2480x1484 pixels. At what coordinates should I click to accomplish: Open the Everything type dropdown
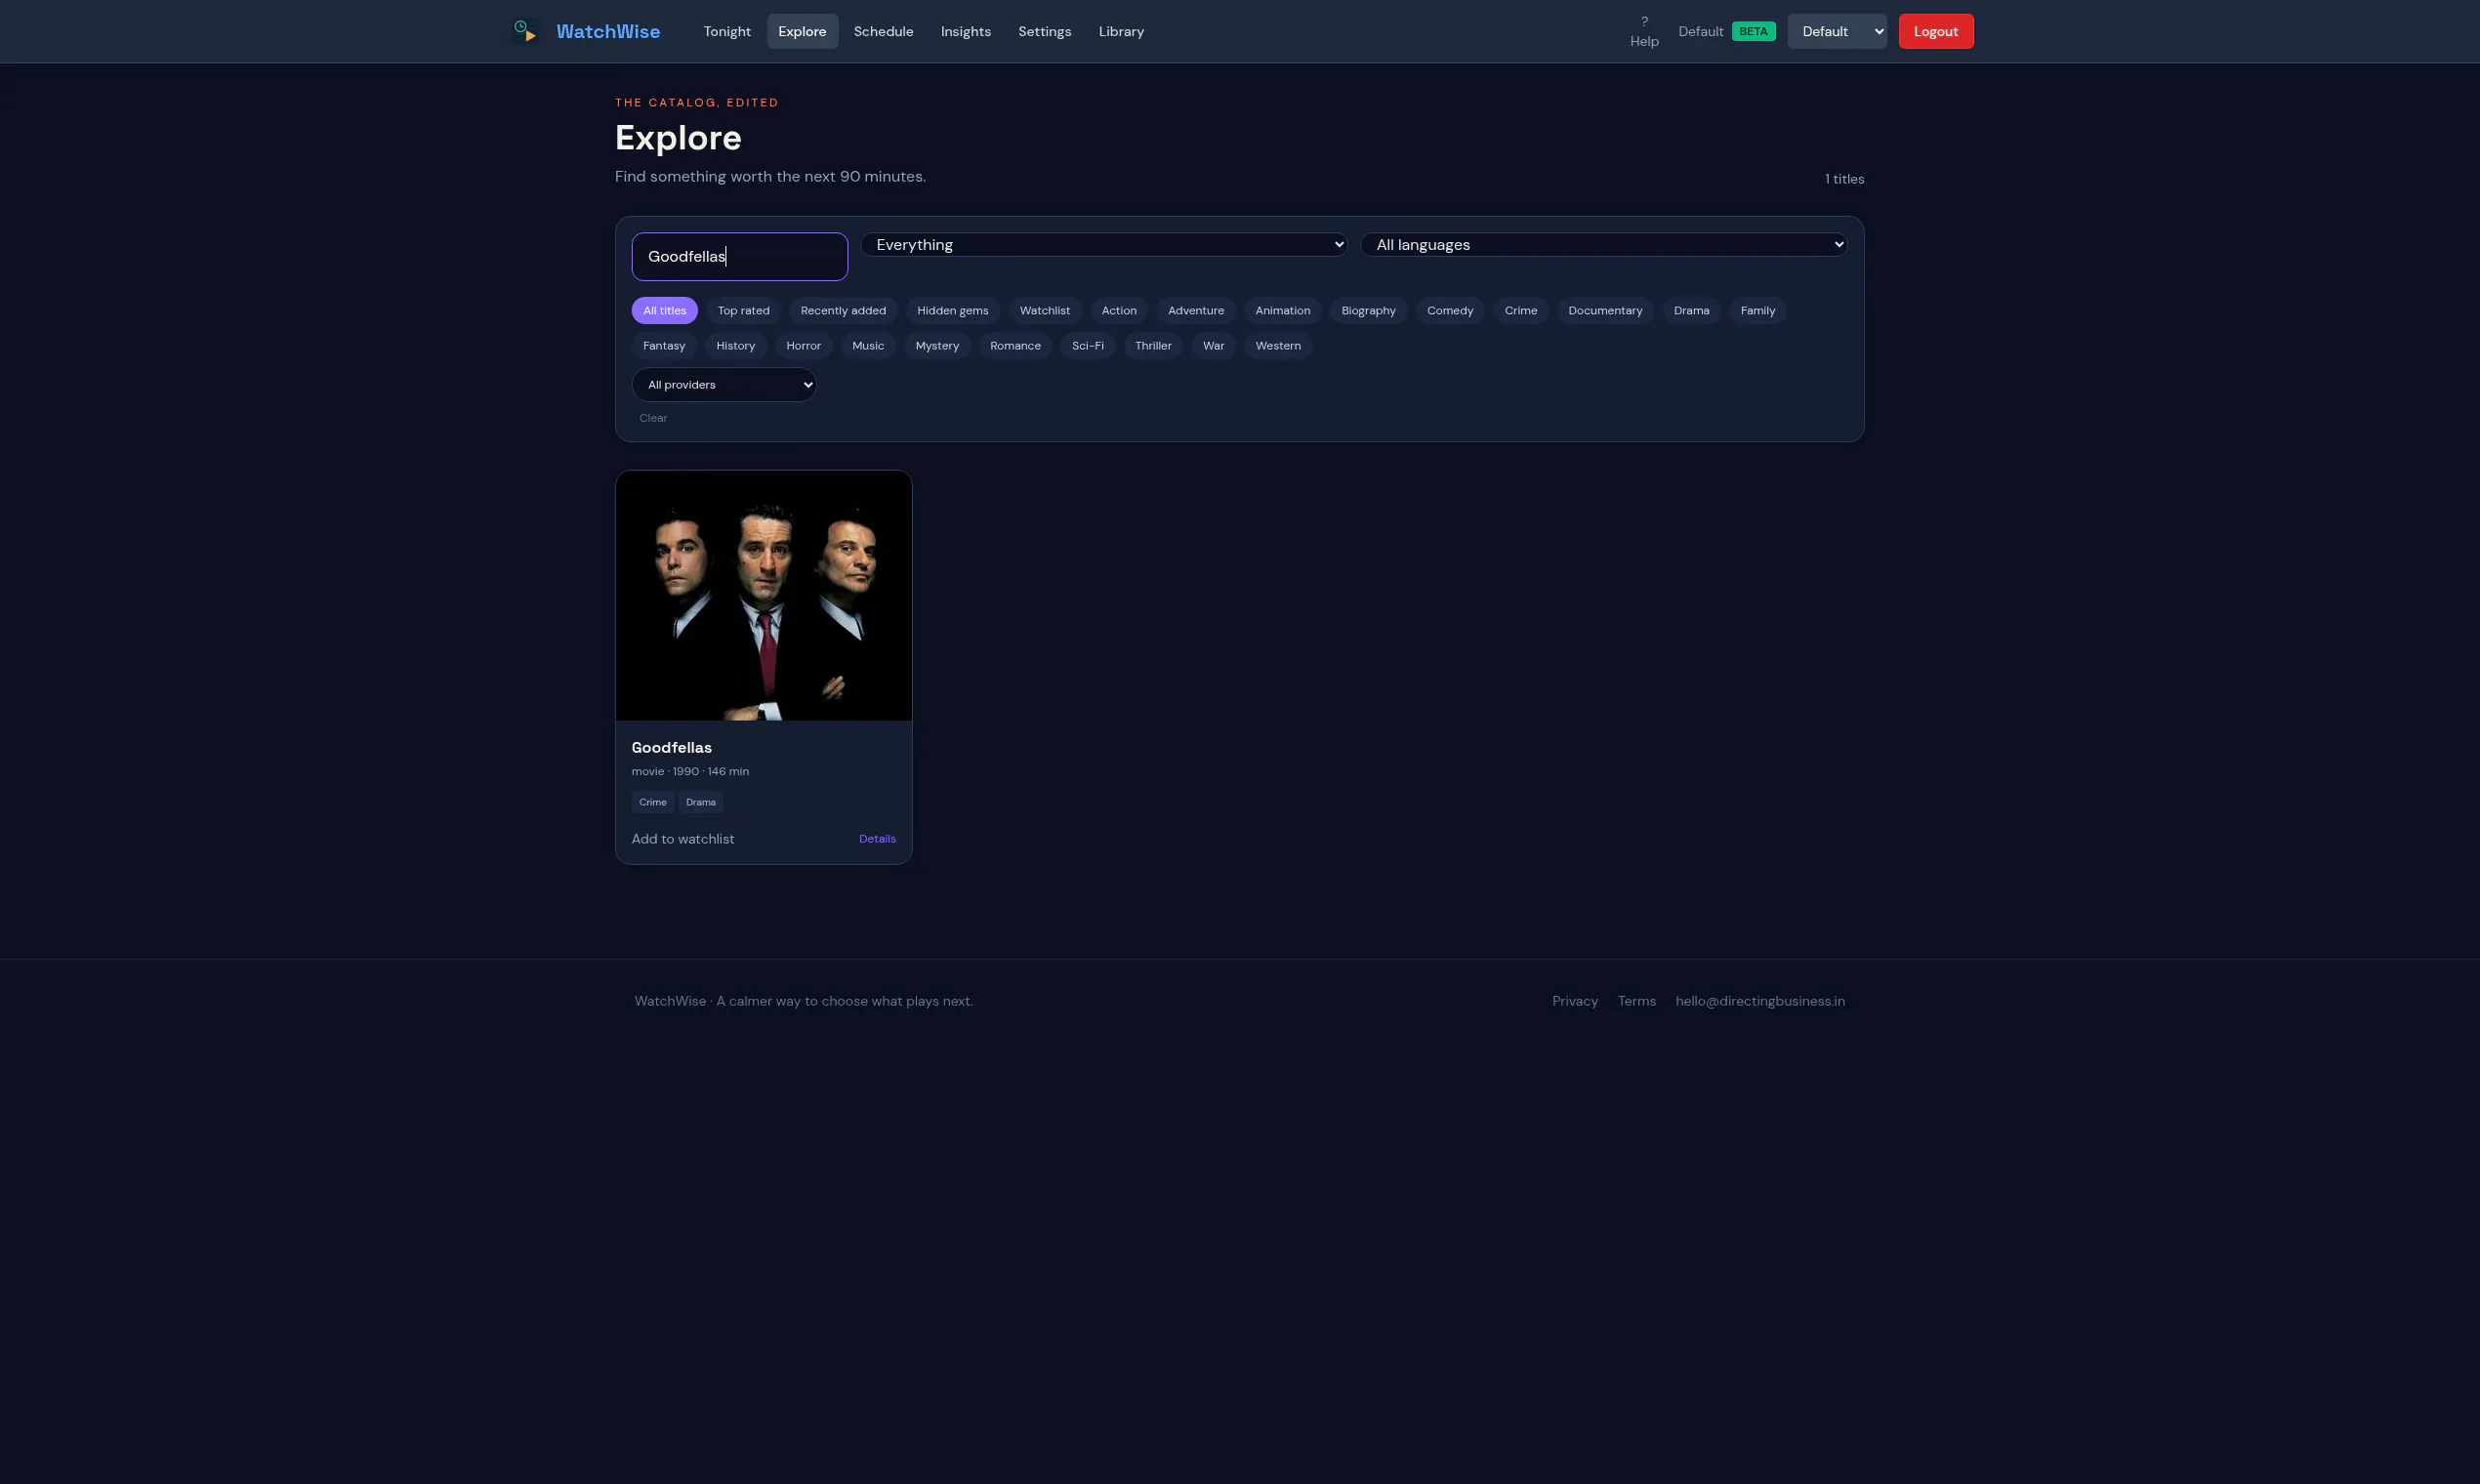1103,244
